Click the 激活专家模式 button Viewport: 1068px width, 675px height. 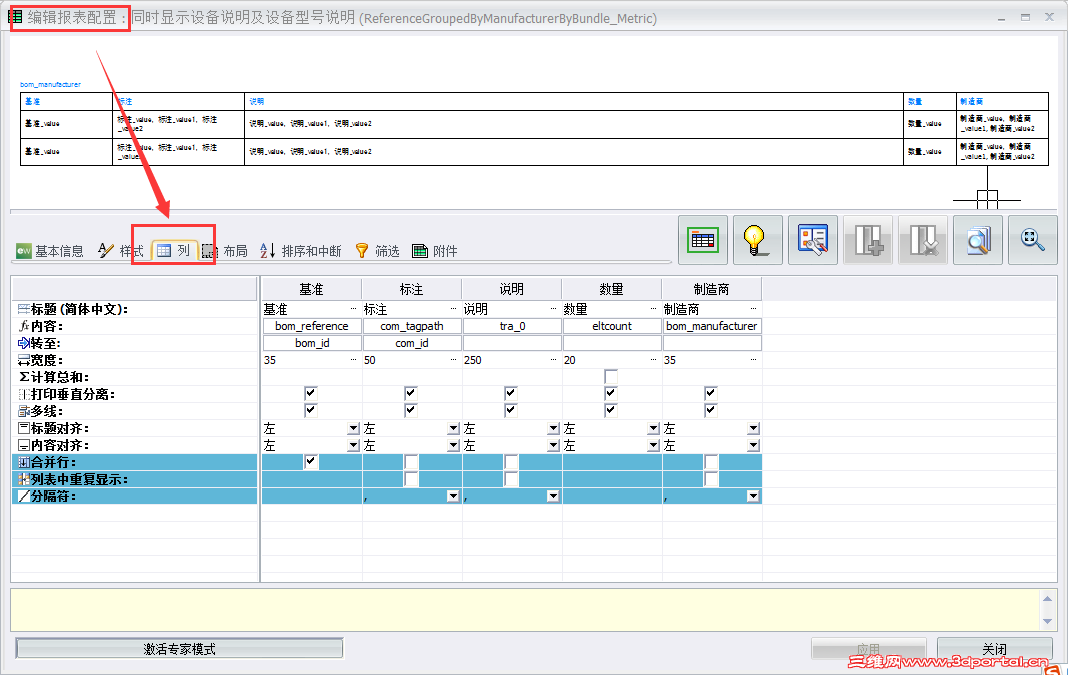click(x=180, y=647)
